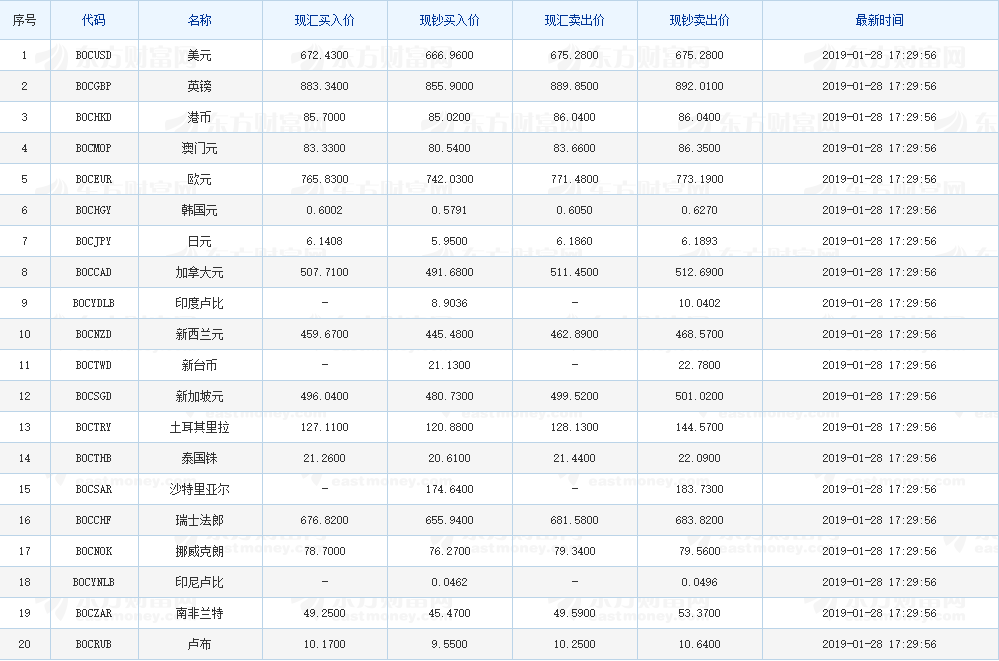Select the BOCTHB code cell
Screen dimensions: 999x661
(94, 458)
